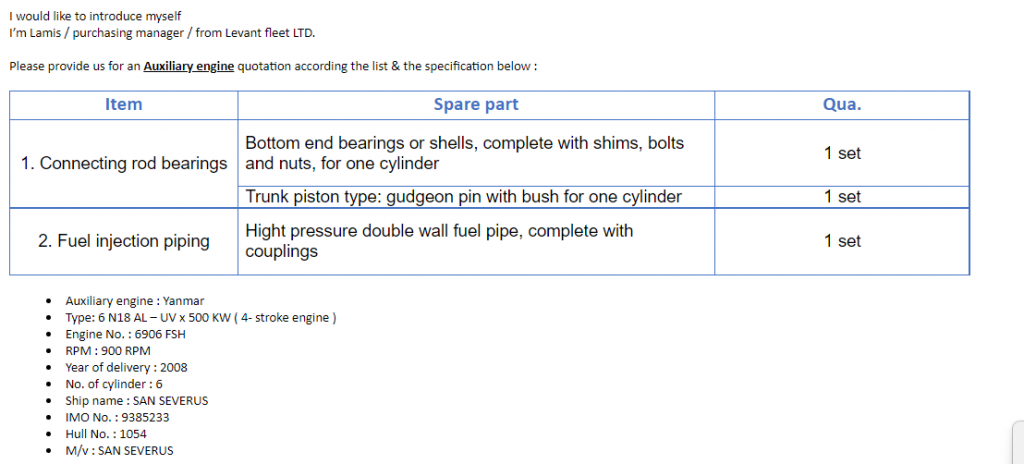1024x464 pixels.
Task: Click the Hight pressure double wall fuel pipe cell
Action: point(476,241)
